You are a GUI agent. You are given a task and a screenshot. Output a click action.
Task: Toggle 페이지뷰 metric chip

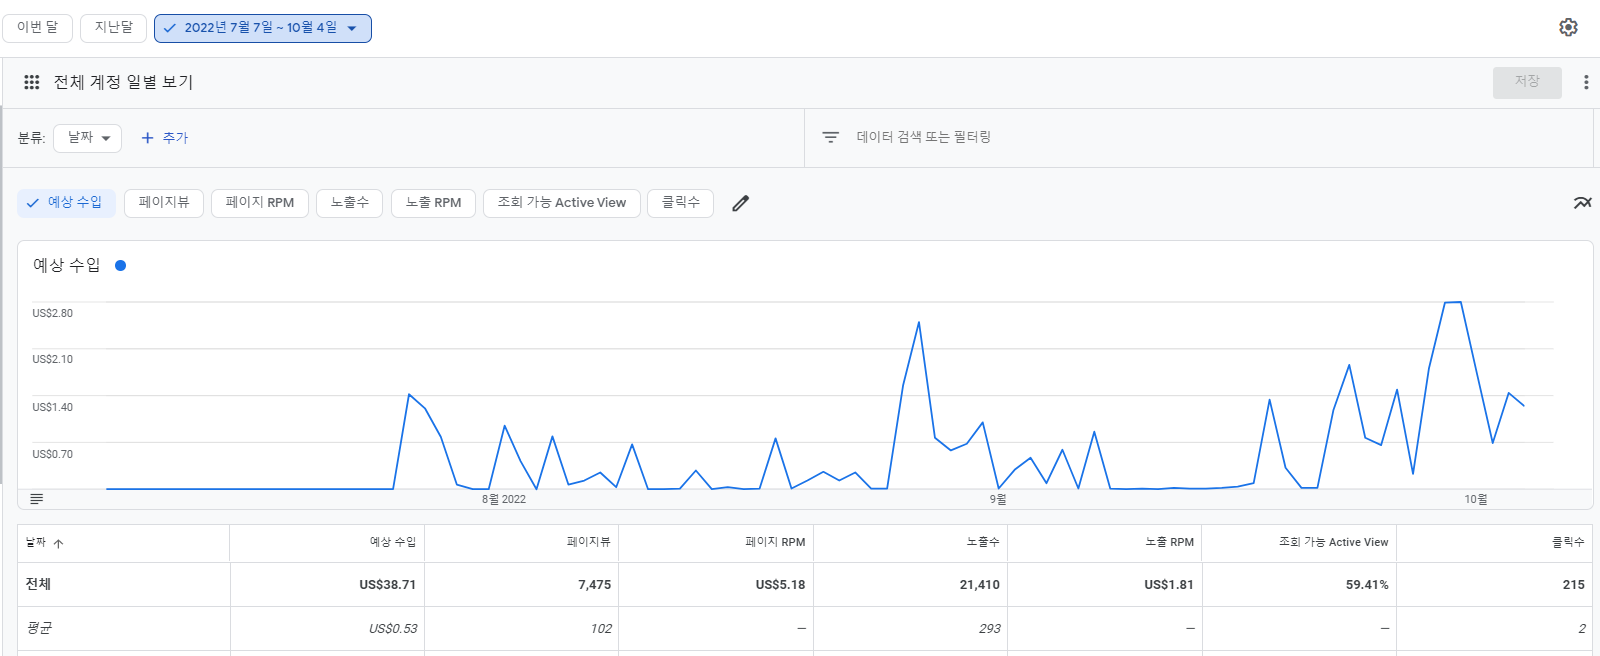164,203
